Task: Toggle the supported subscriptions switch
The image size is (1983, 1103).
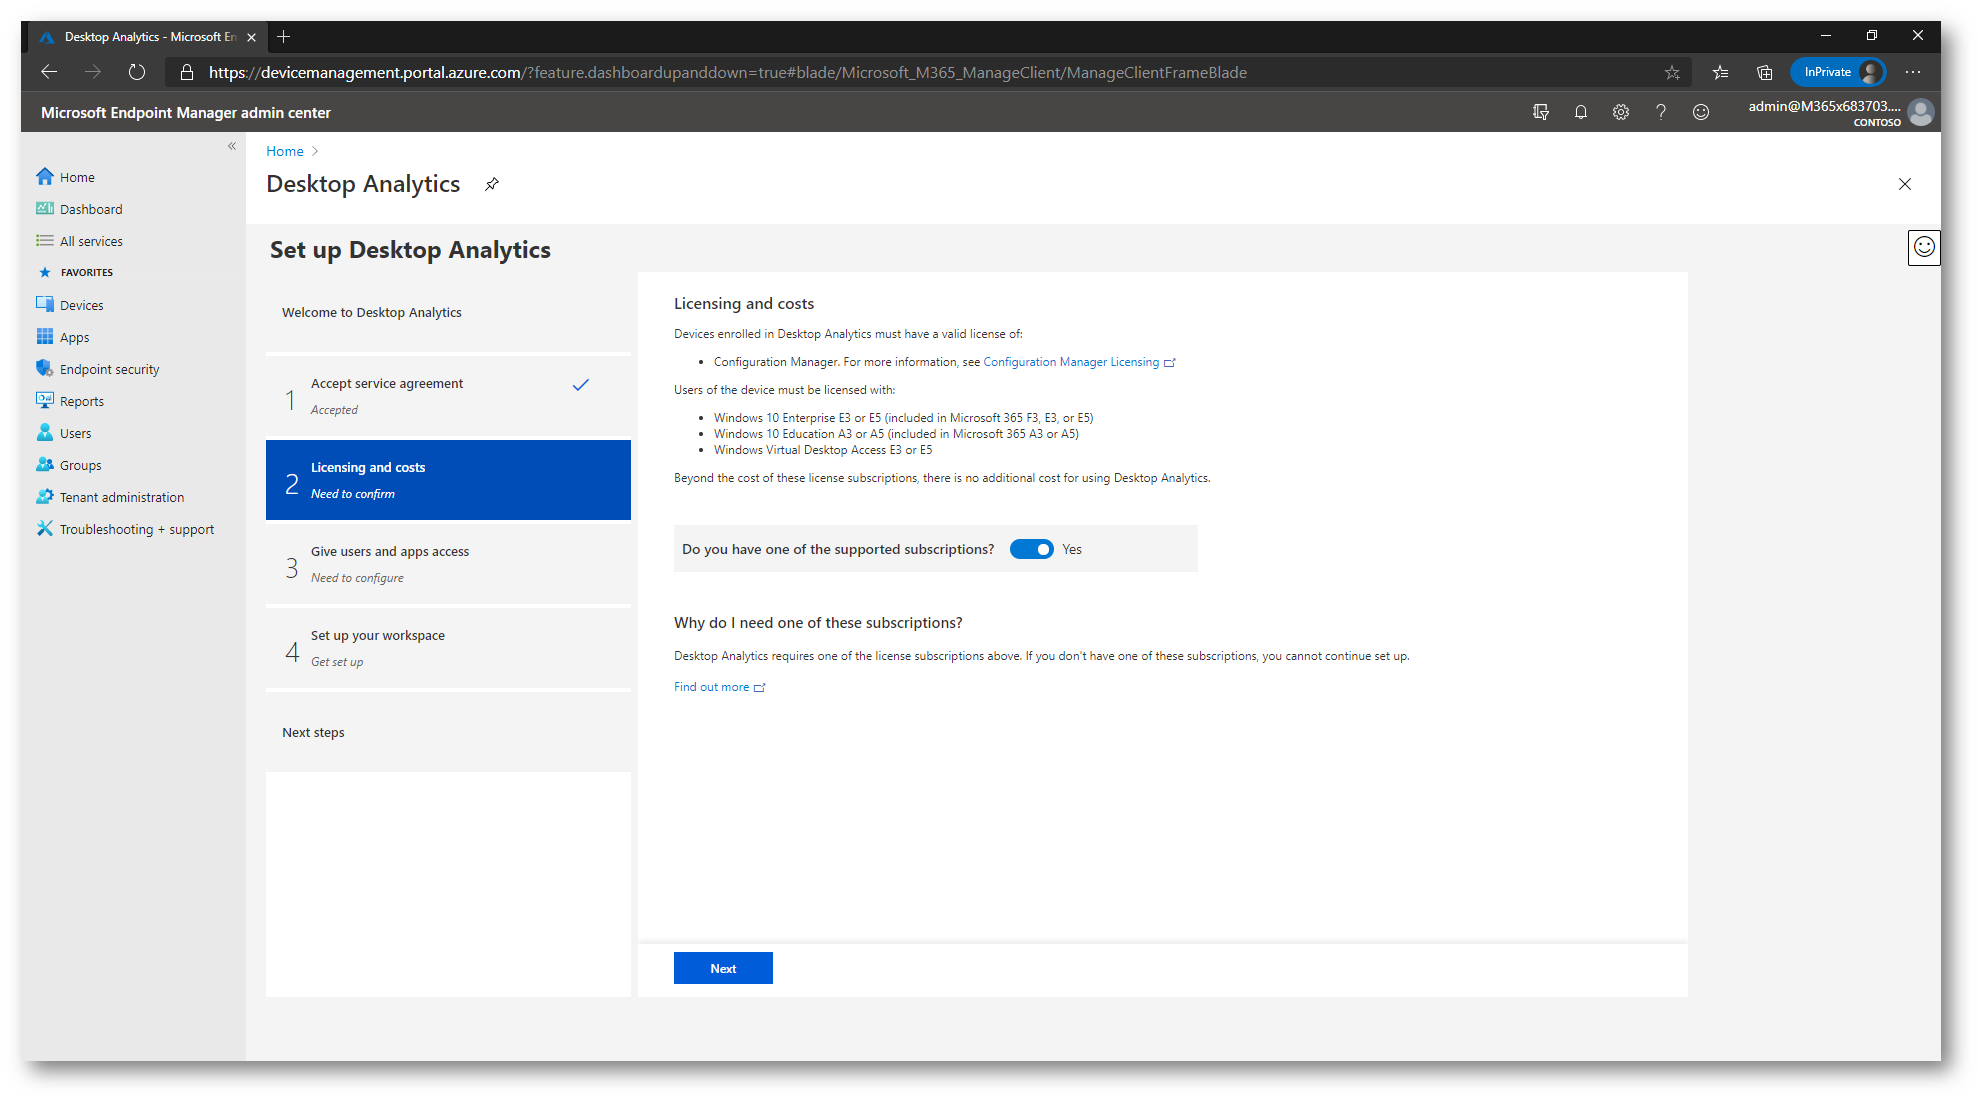Action: [x=1031, y=549]
